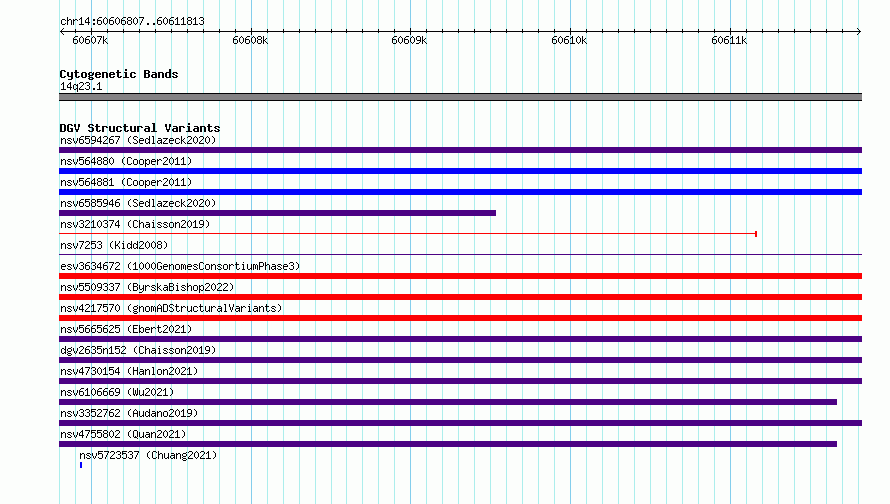Screen dimensions: 890x504
Task: Click the nsv4755802 (Quan2021) label
Action: pos(123,434)
